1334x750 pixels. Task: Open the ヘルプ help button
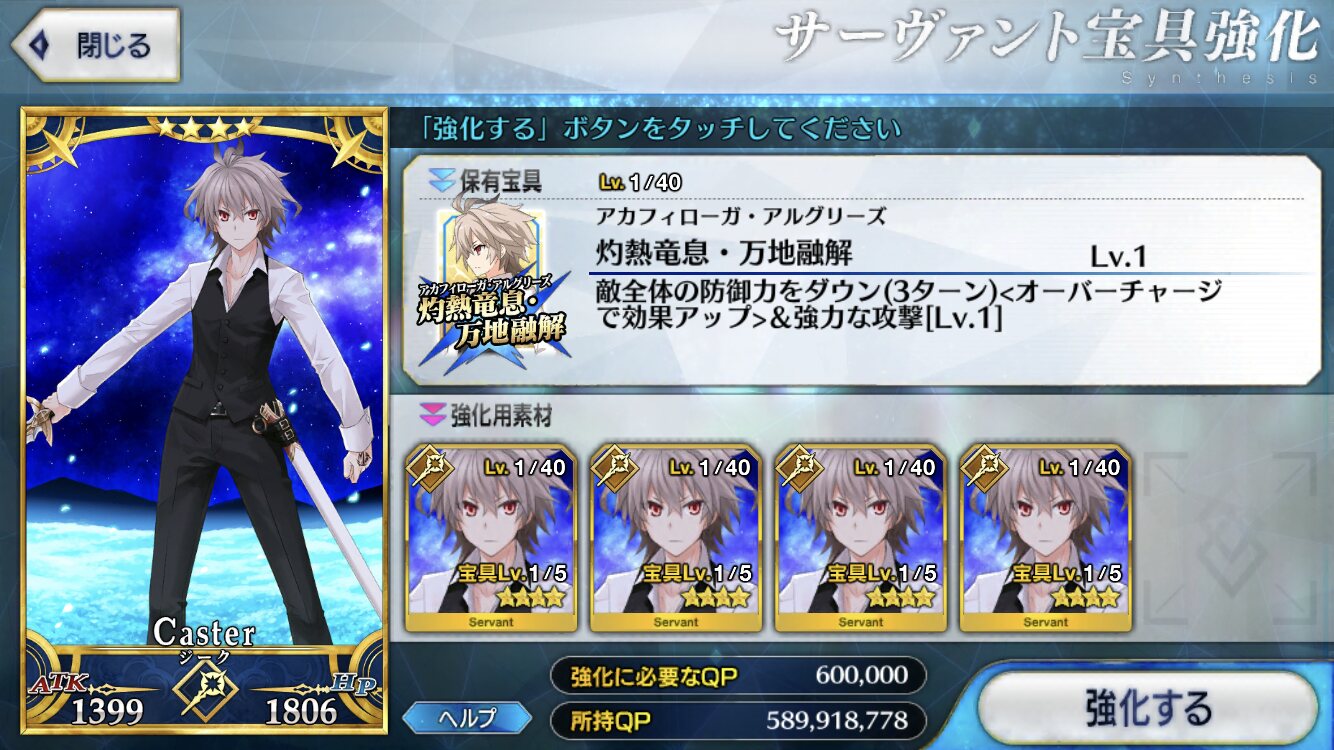pyautogui.click(x=467, y=717)
